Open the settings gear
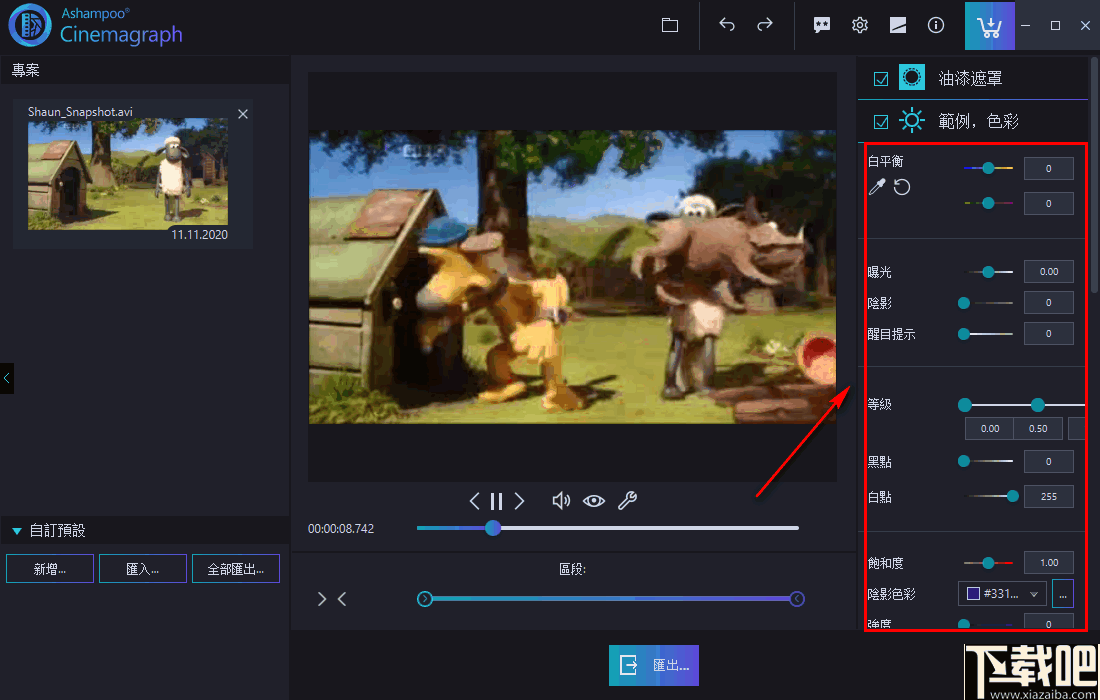The image size is (1100, 700). [x=859, y=25]
